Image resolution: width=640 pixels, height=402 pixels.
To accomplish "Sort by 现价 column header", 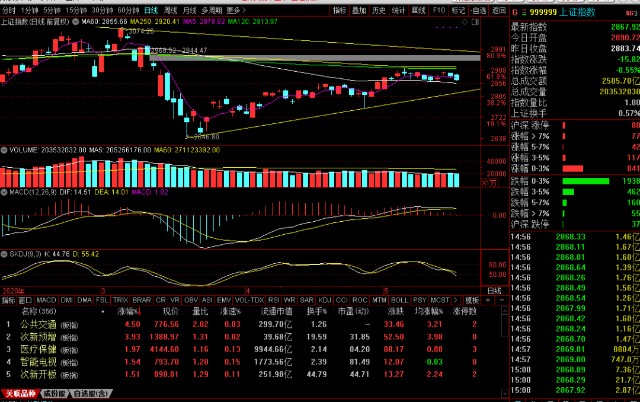I will point(171,312).
